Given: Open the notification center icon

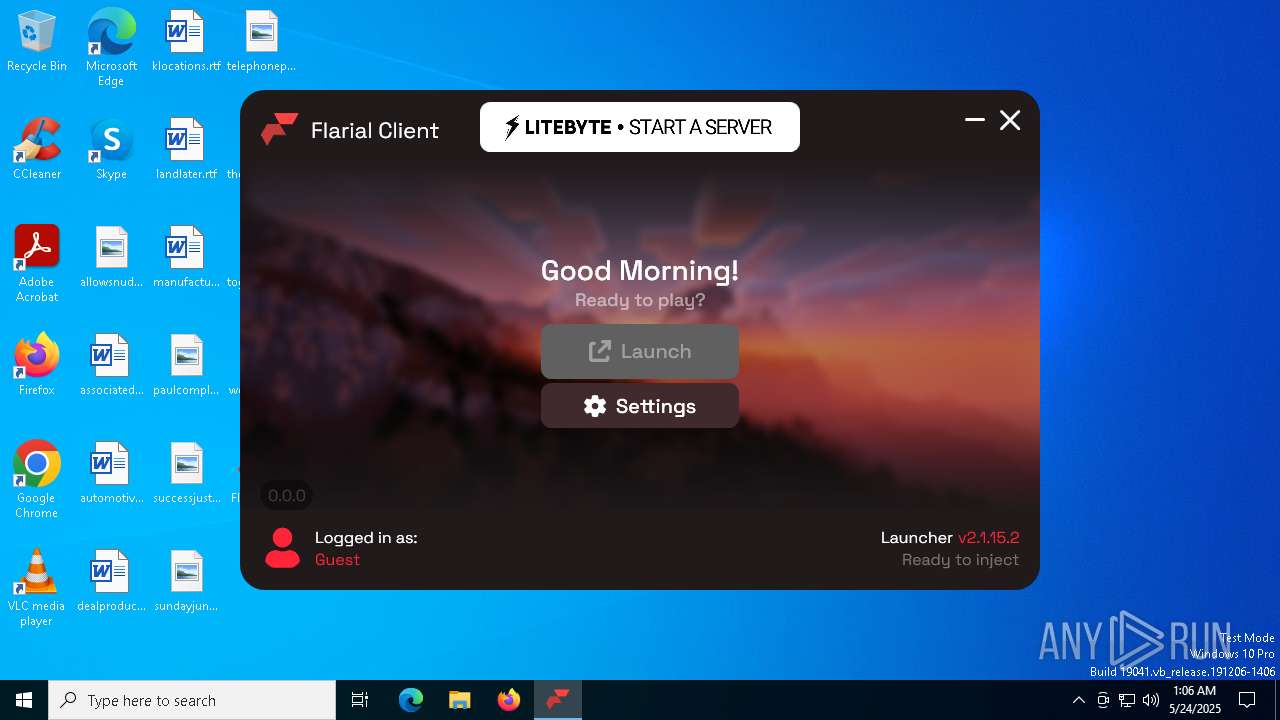Looking at the screenshot, I should tap(1247, 700).
